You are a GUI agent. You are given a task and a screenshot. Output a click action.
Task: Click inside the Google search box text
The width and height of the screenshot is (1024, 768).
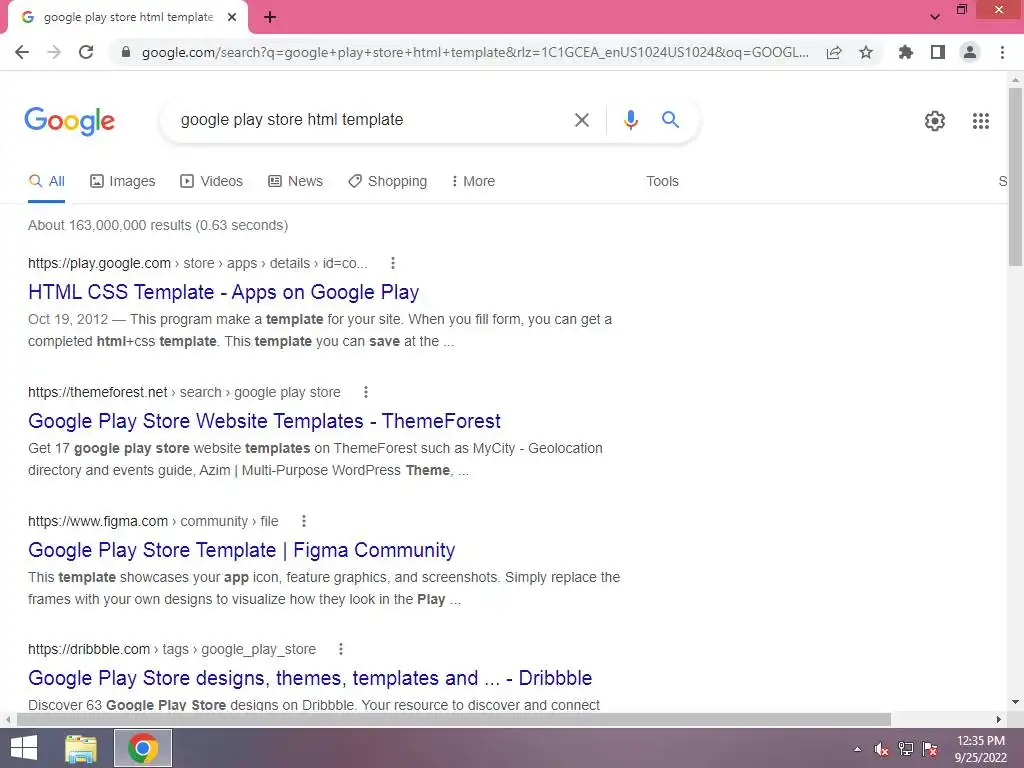click(292, 120)
